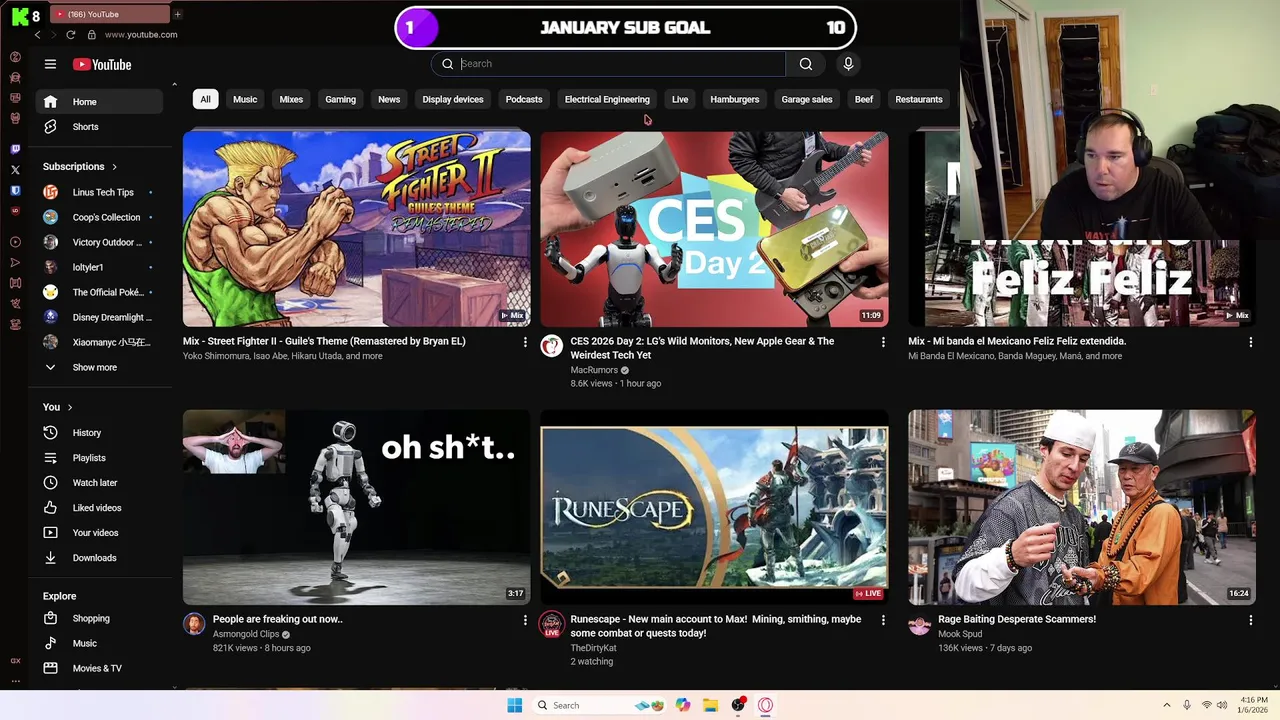This screenshot has height=720, width=1280.
Task: Open options menu for Runescape live stream
Action: coord(883,620)
